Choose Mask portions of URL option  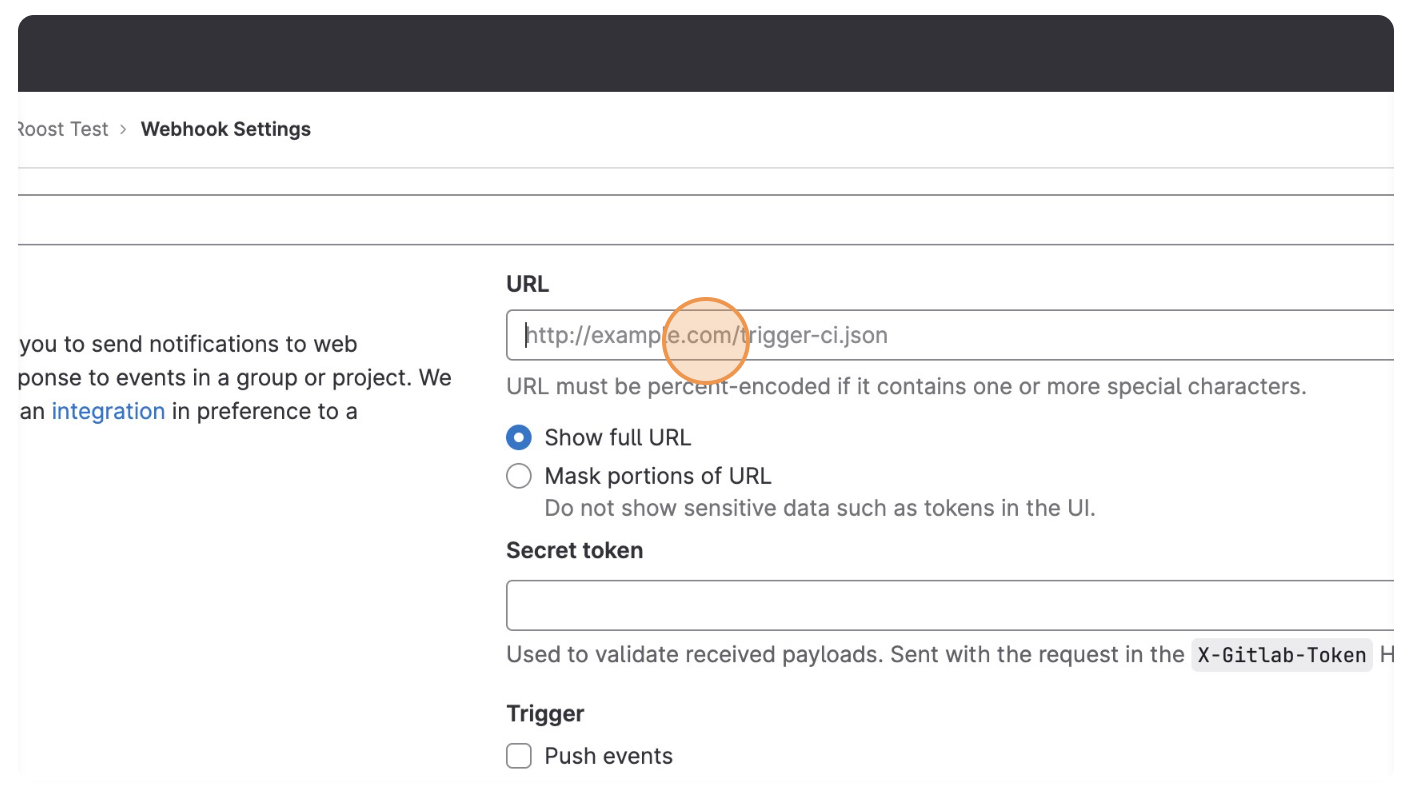pos(519,476)
